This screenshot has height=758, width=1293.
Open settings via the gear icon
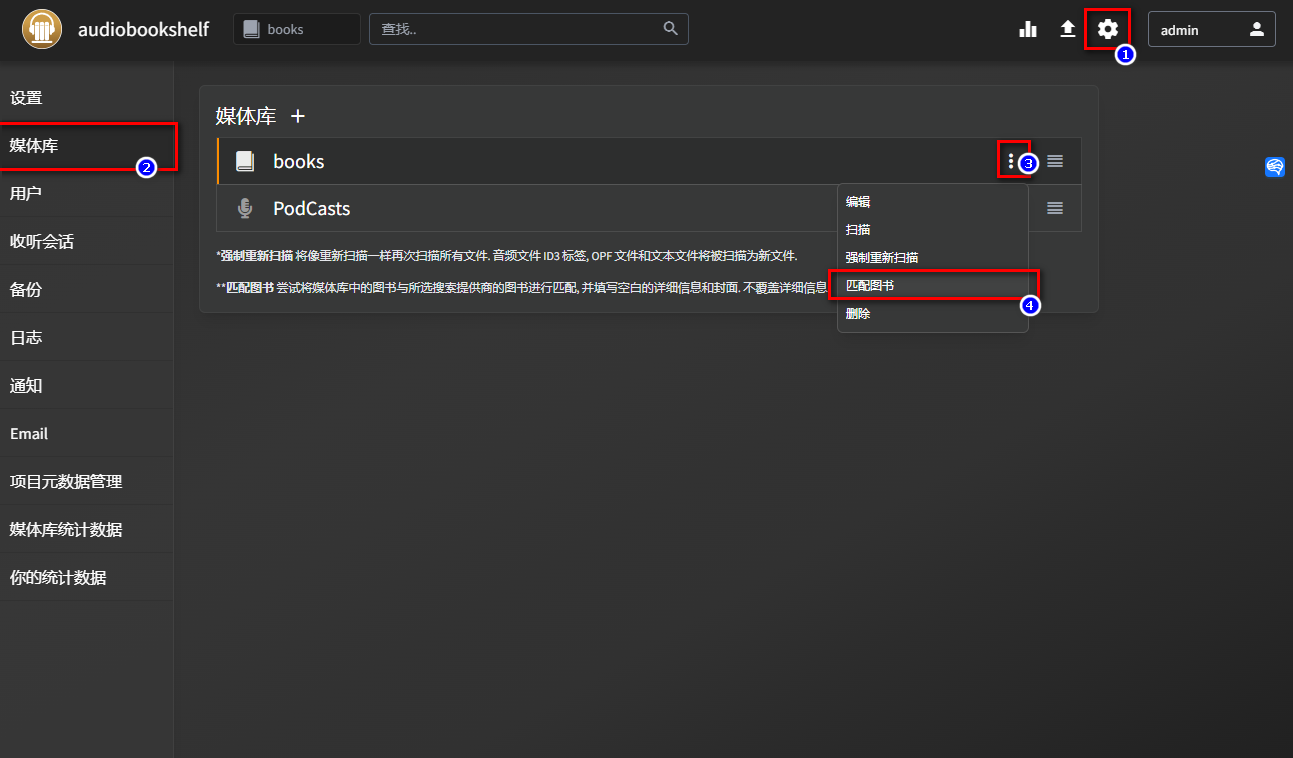[x=1107, y=29]
